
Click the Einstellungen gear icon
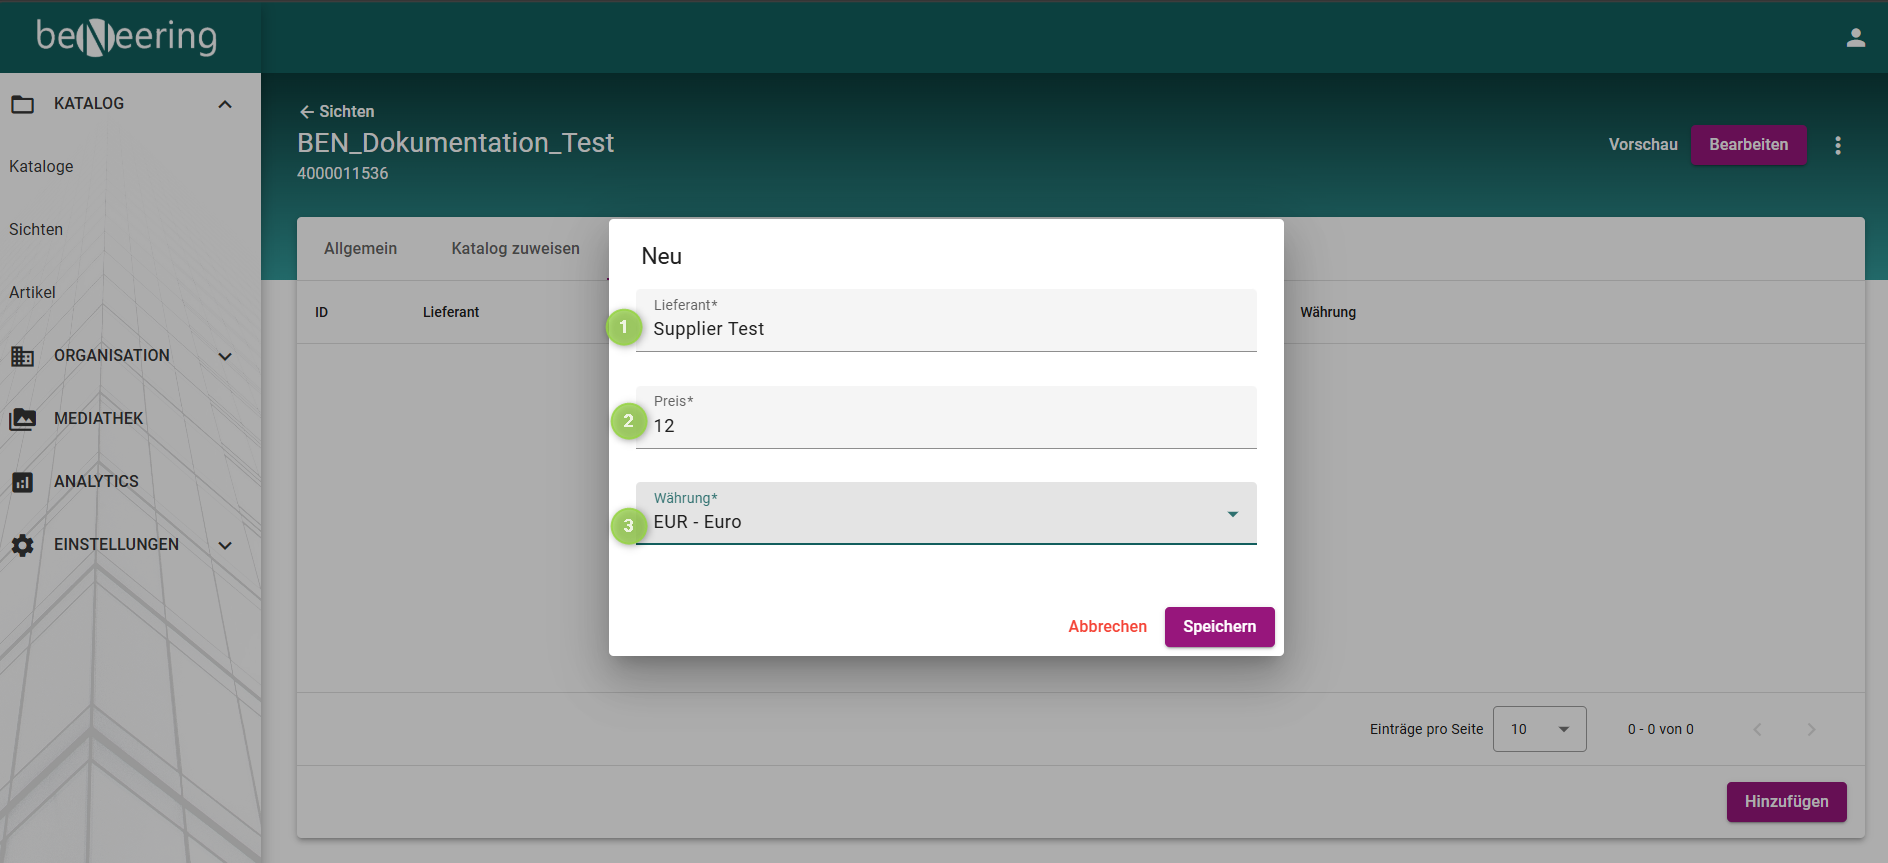[x=22, y=545]
